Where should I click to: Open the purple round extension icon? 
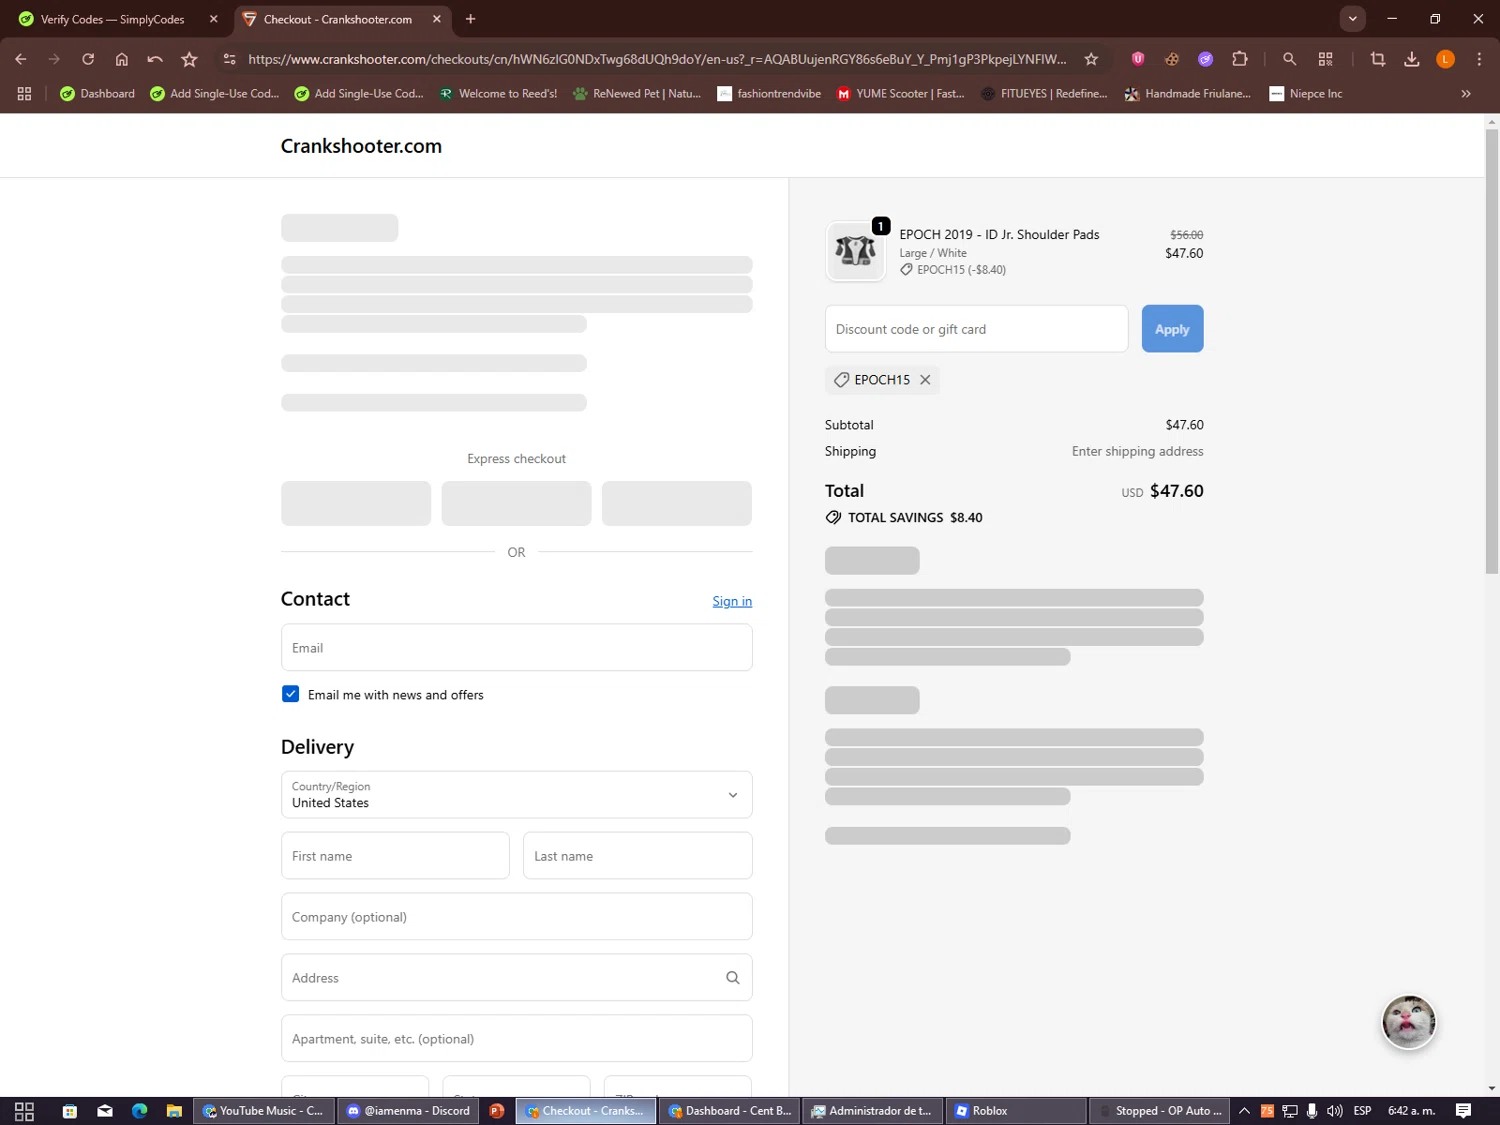1206,59
